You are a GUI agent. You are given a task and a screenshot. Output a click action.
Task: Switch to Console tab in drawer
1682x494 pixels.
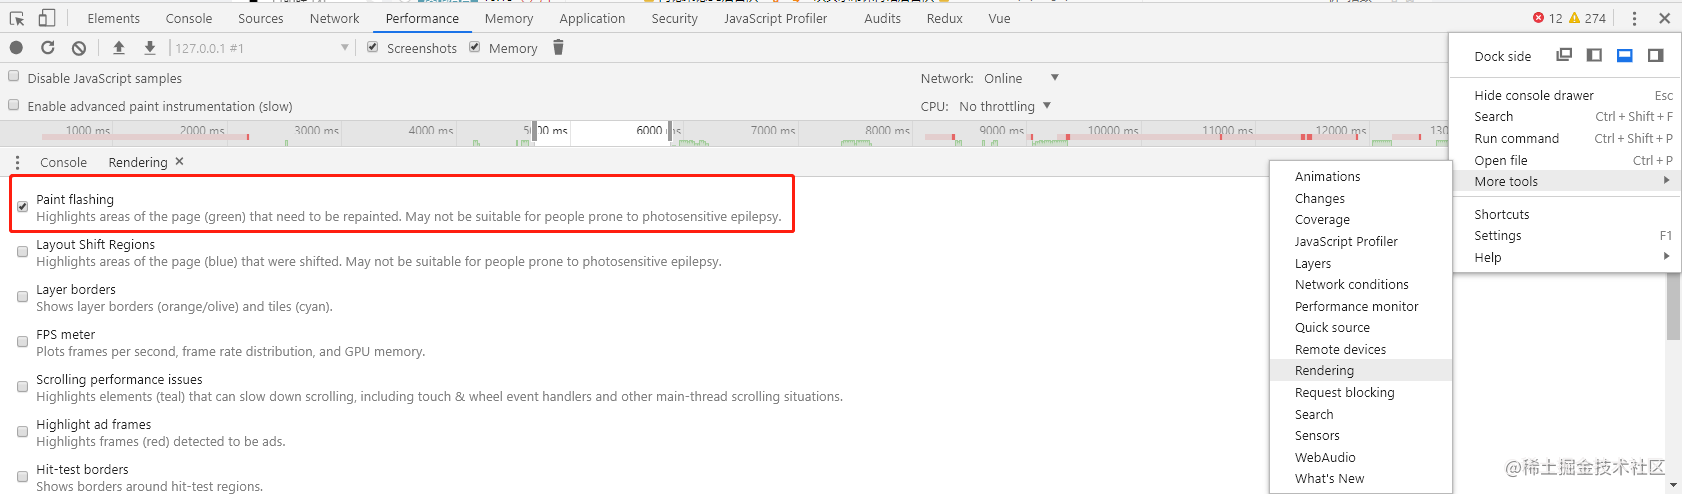63,162
